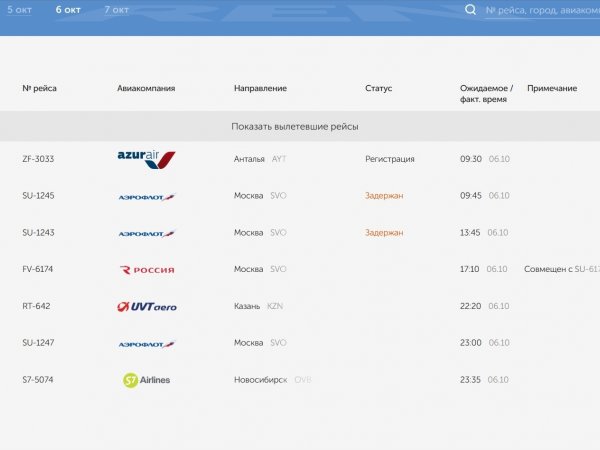
Task: Click the 23:35 departure time
Action: pos(470,380)
